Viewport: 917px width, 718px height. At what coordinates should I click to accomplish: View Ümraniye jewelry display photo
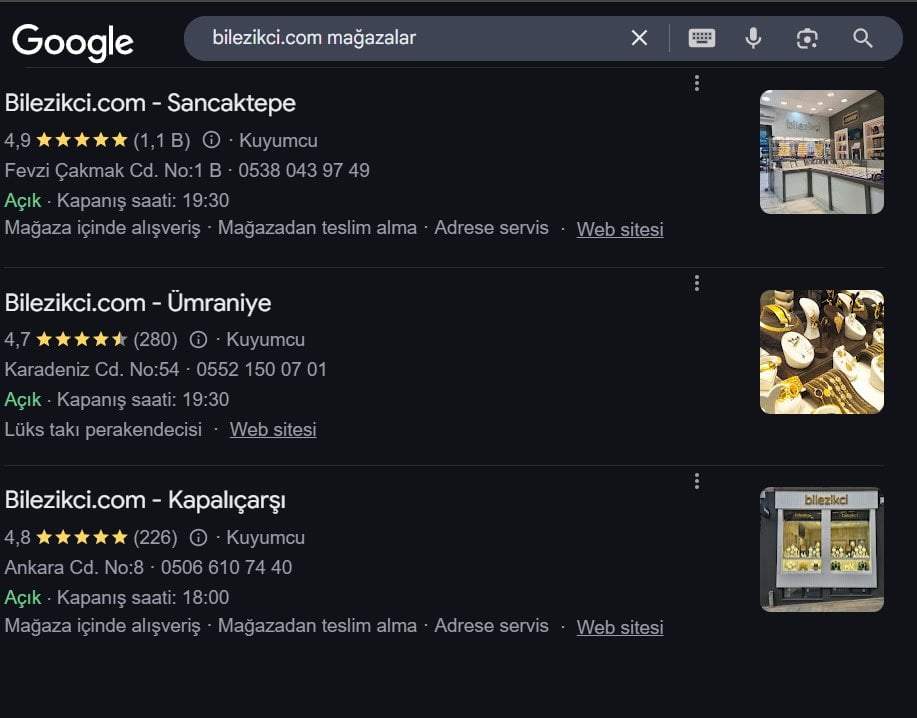822,352
